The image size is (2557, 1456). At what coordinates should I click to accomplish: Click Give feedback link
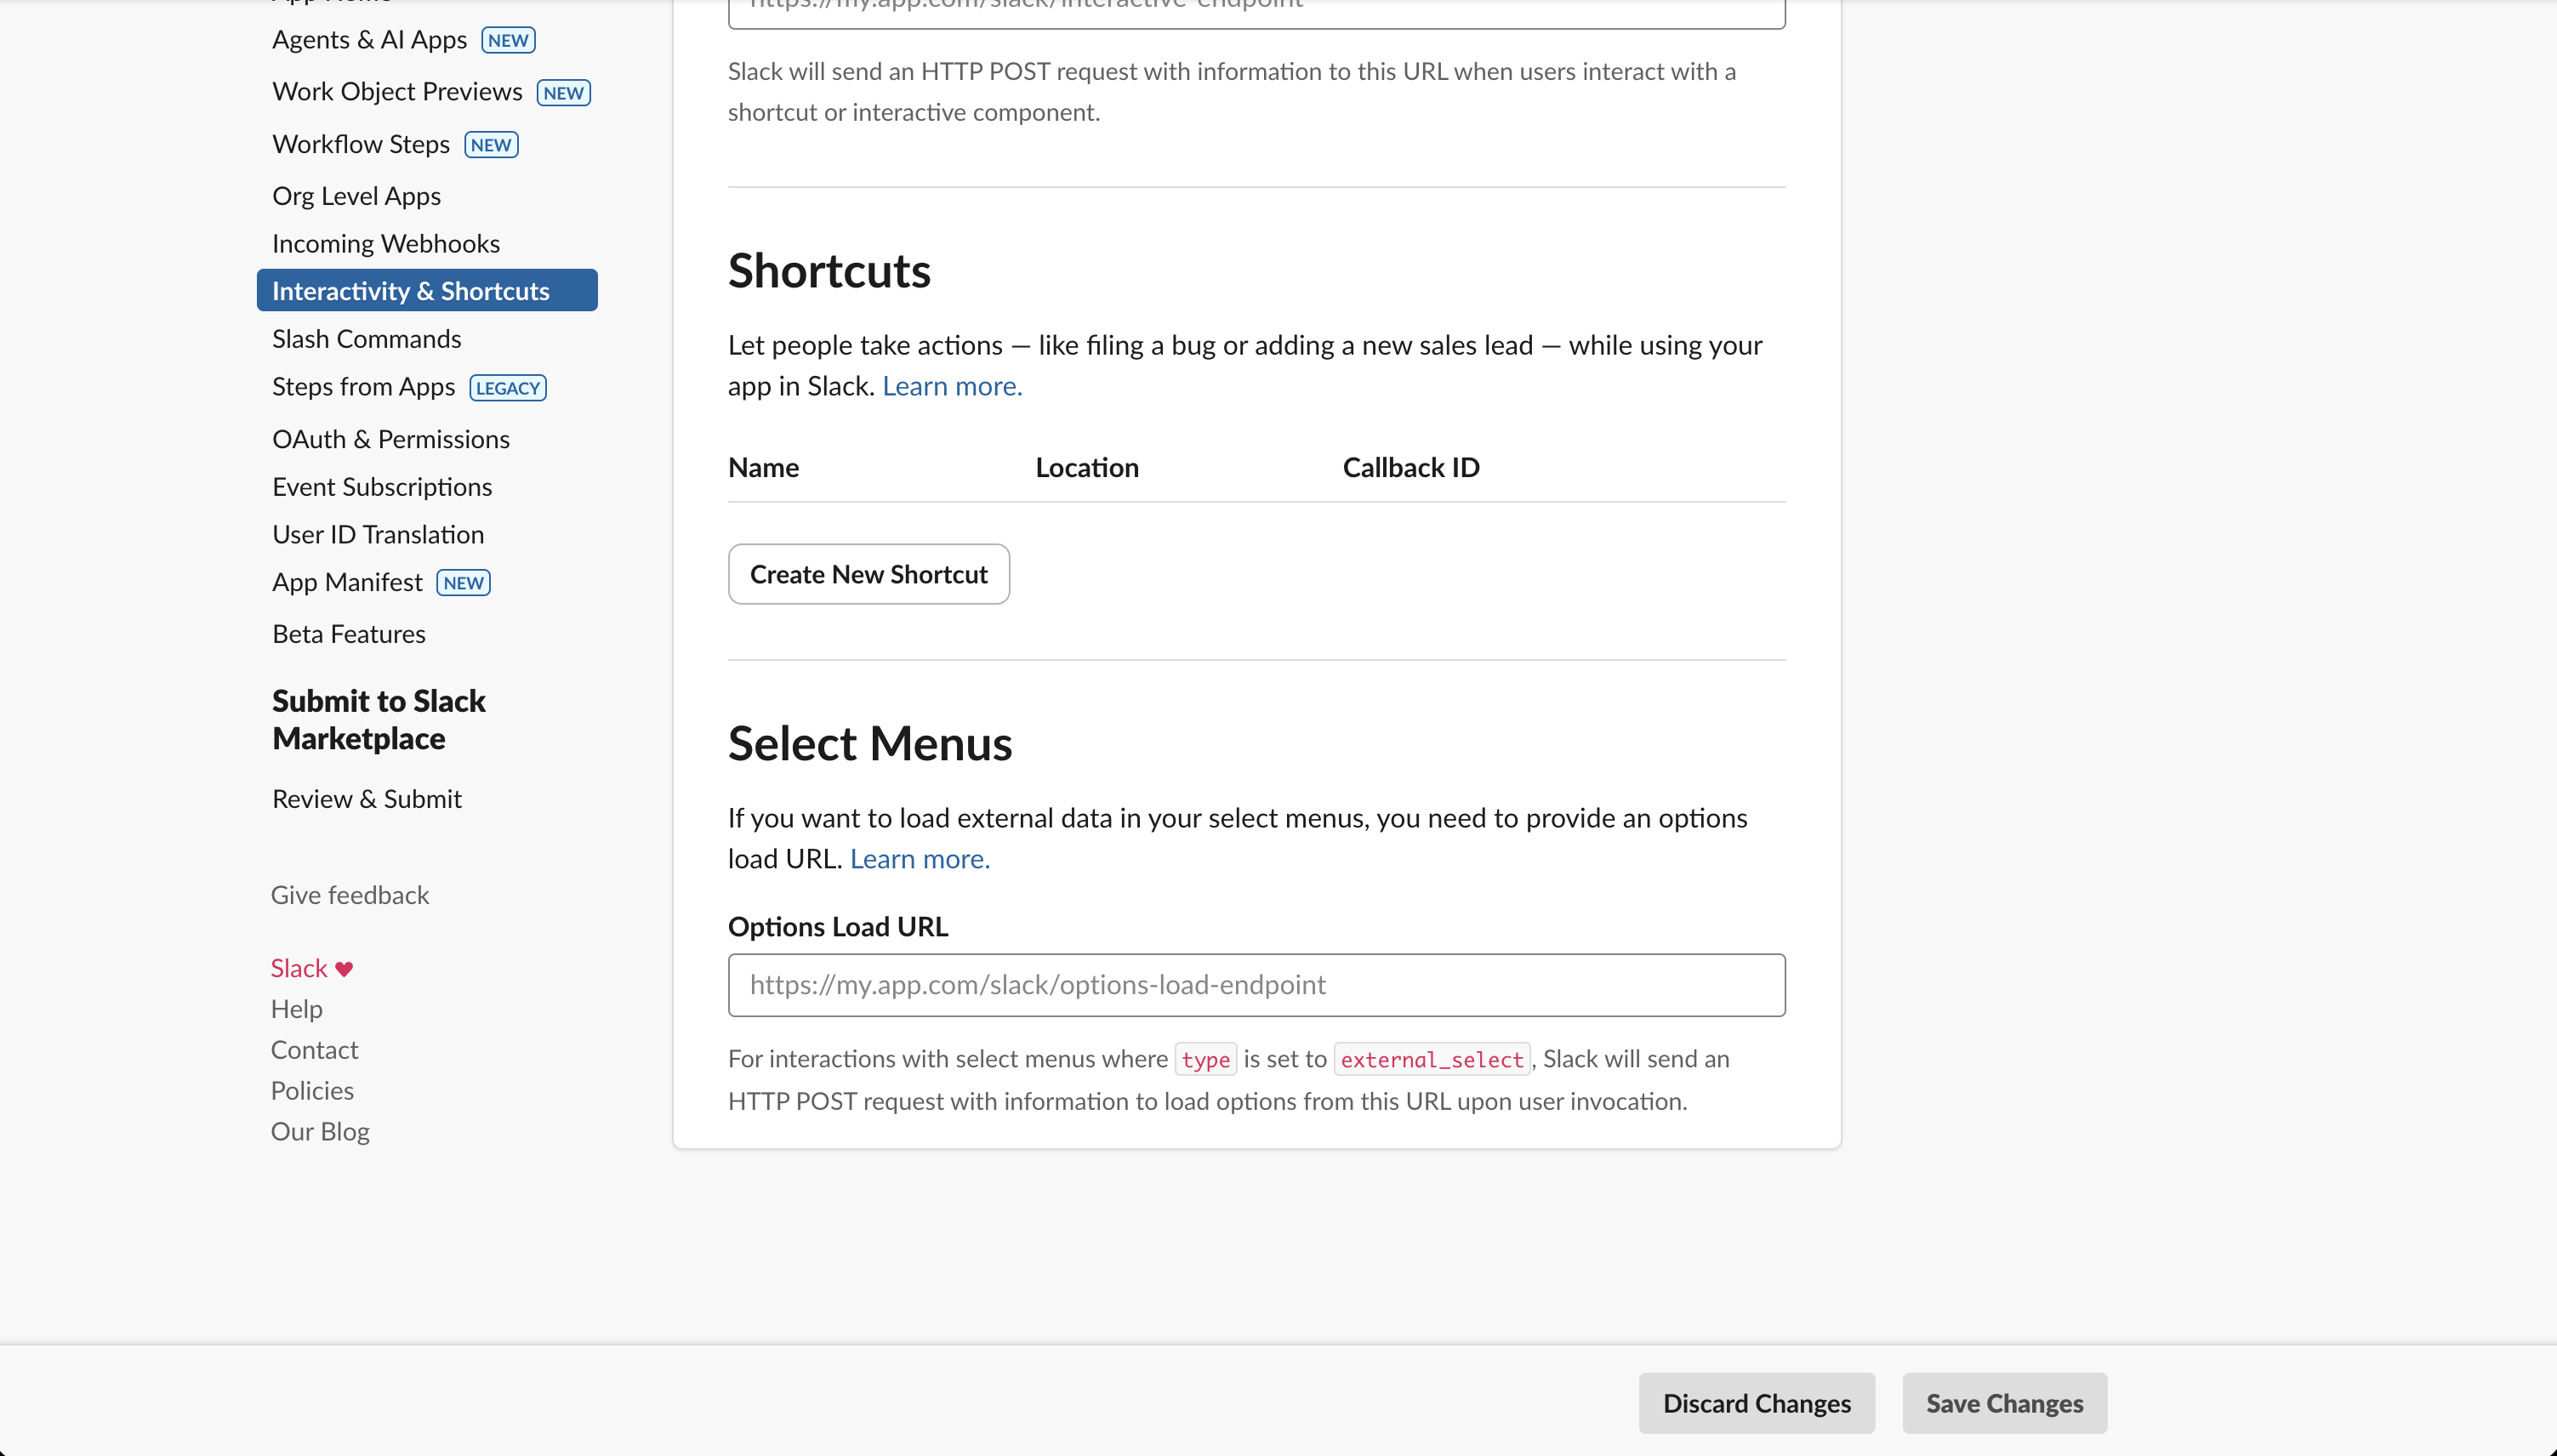coord(349,894)
